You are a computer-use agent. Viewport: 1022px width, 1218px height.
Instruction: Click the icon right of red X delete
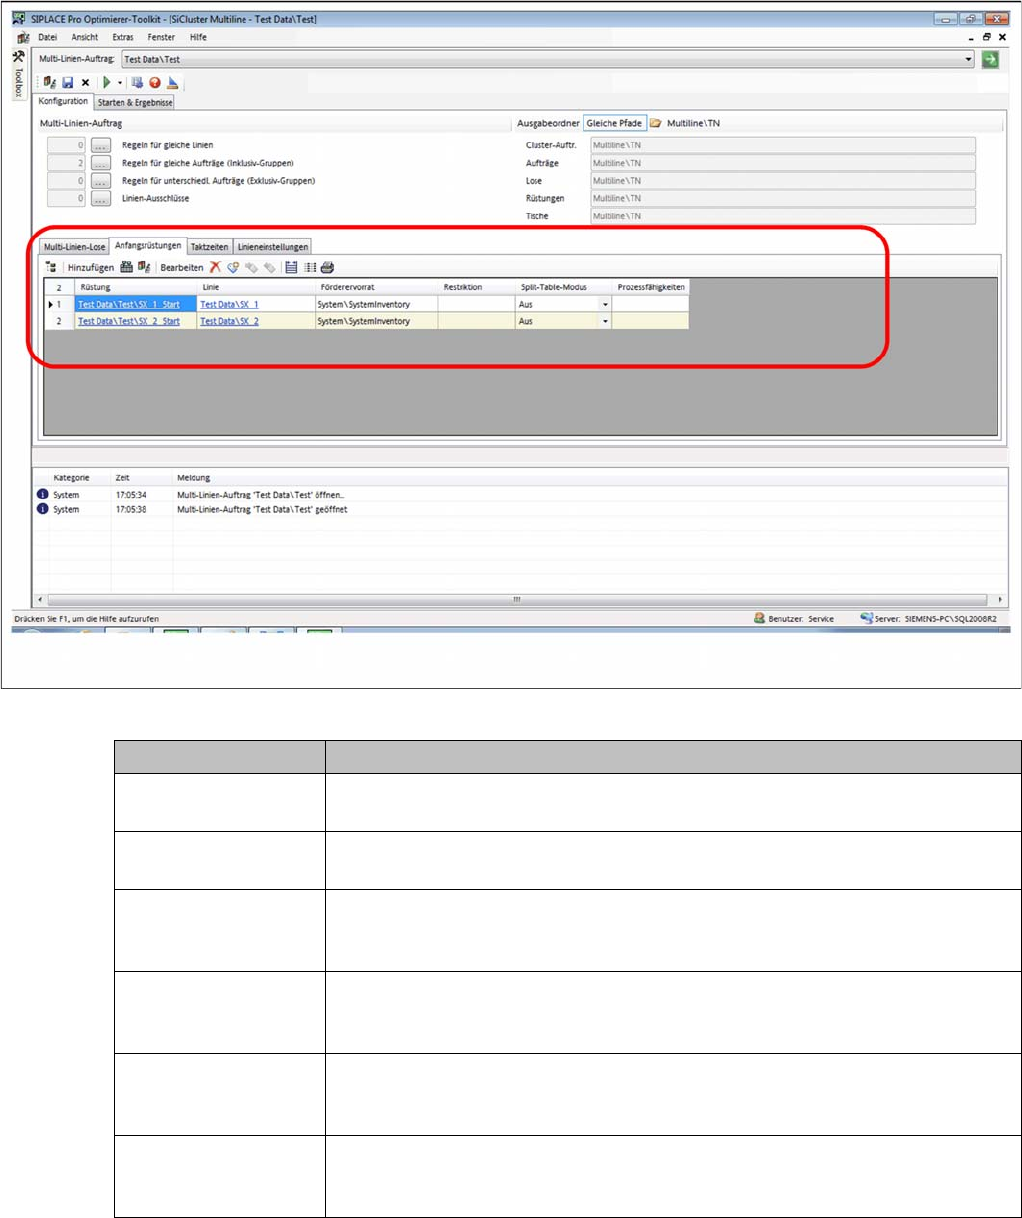[233, 267]
